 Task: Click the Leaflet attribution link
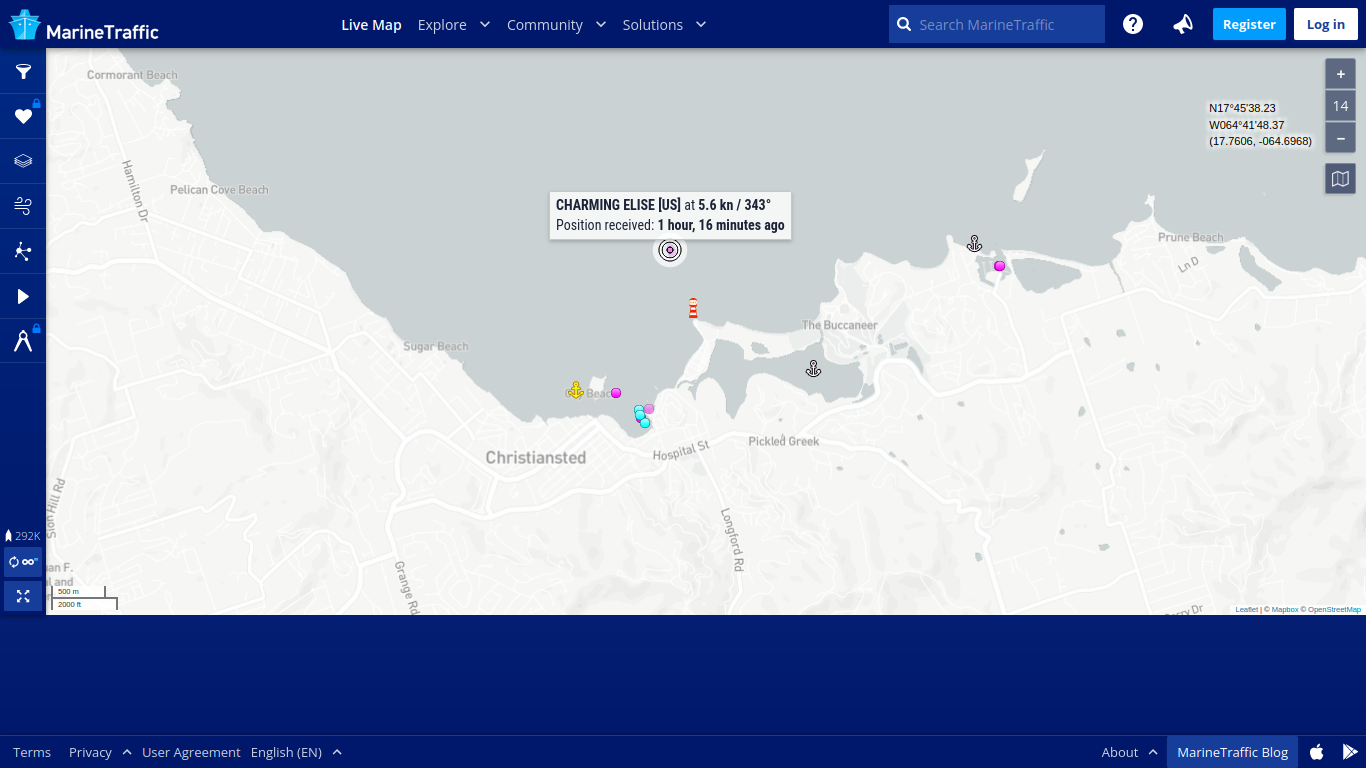click(1246, 609)
